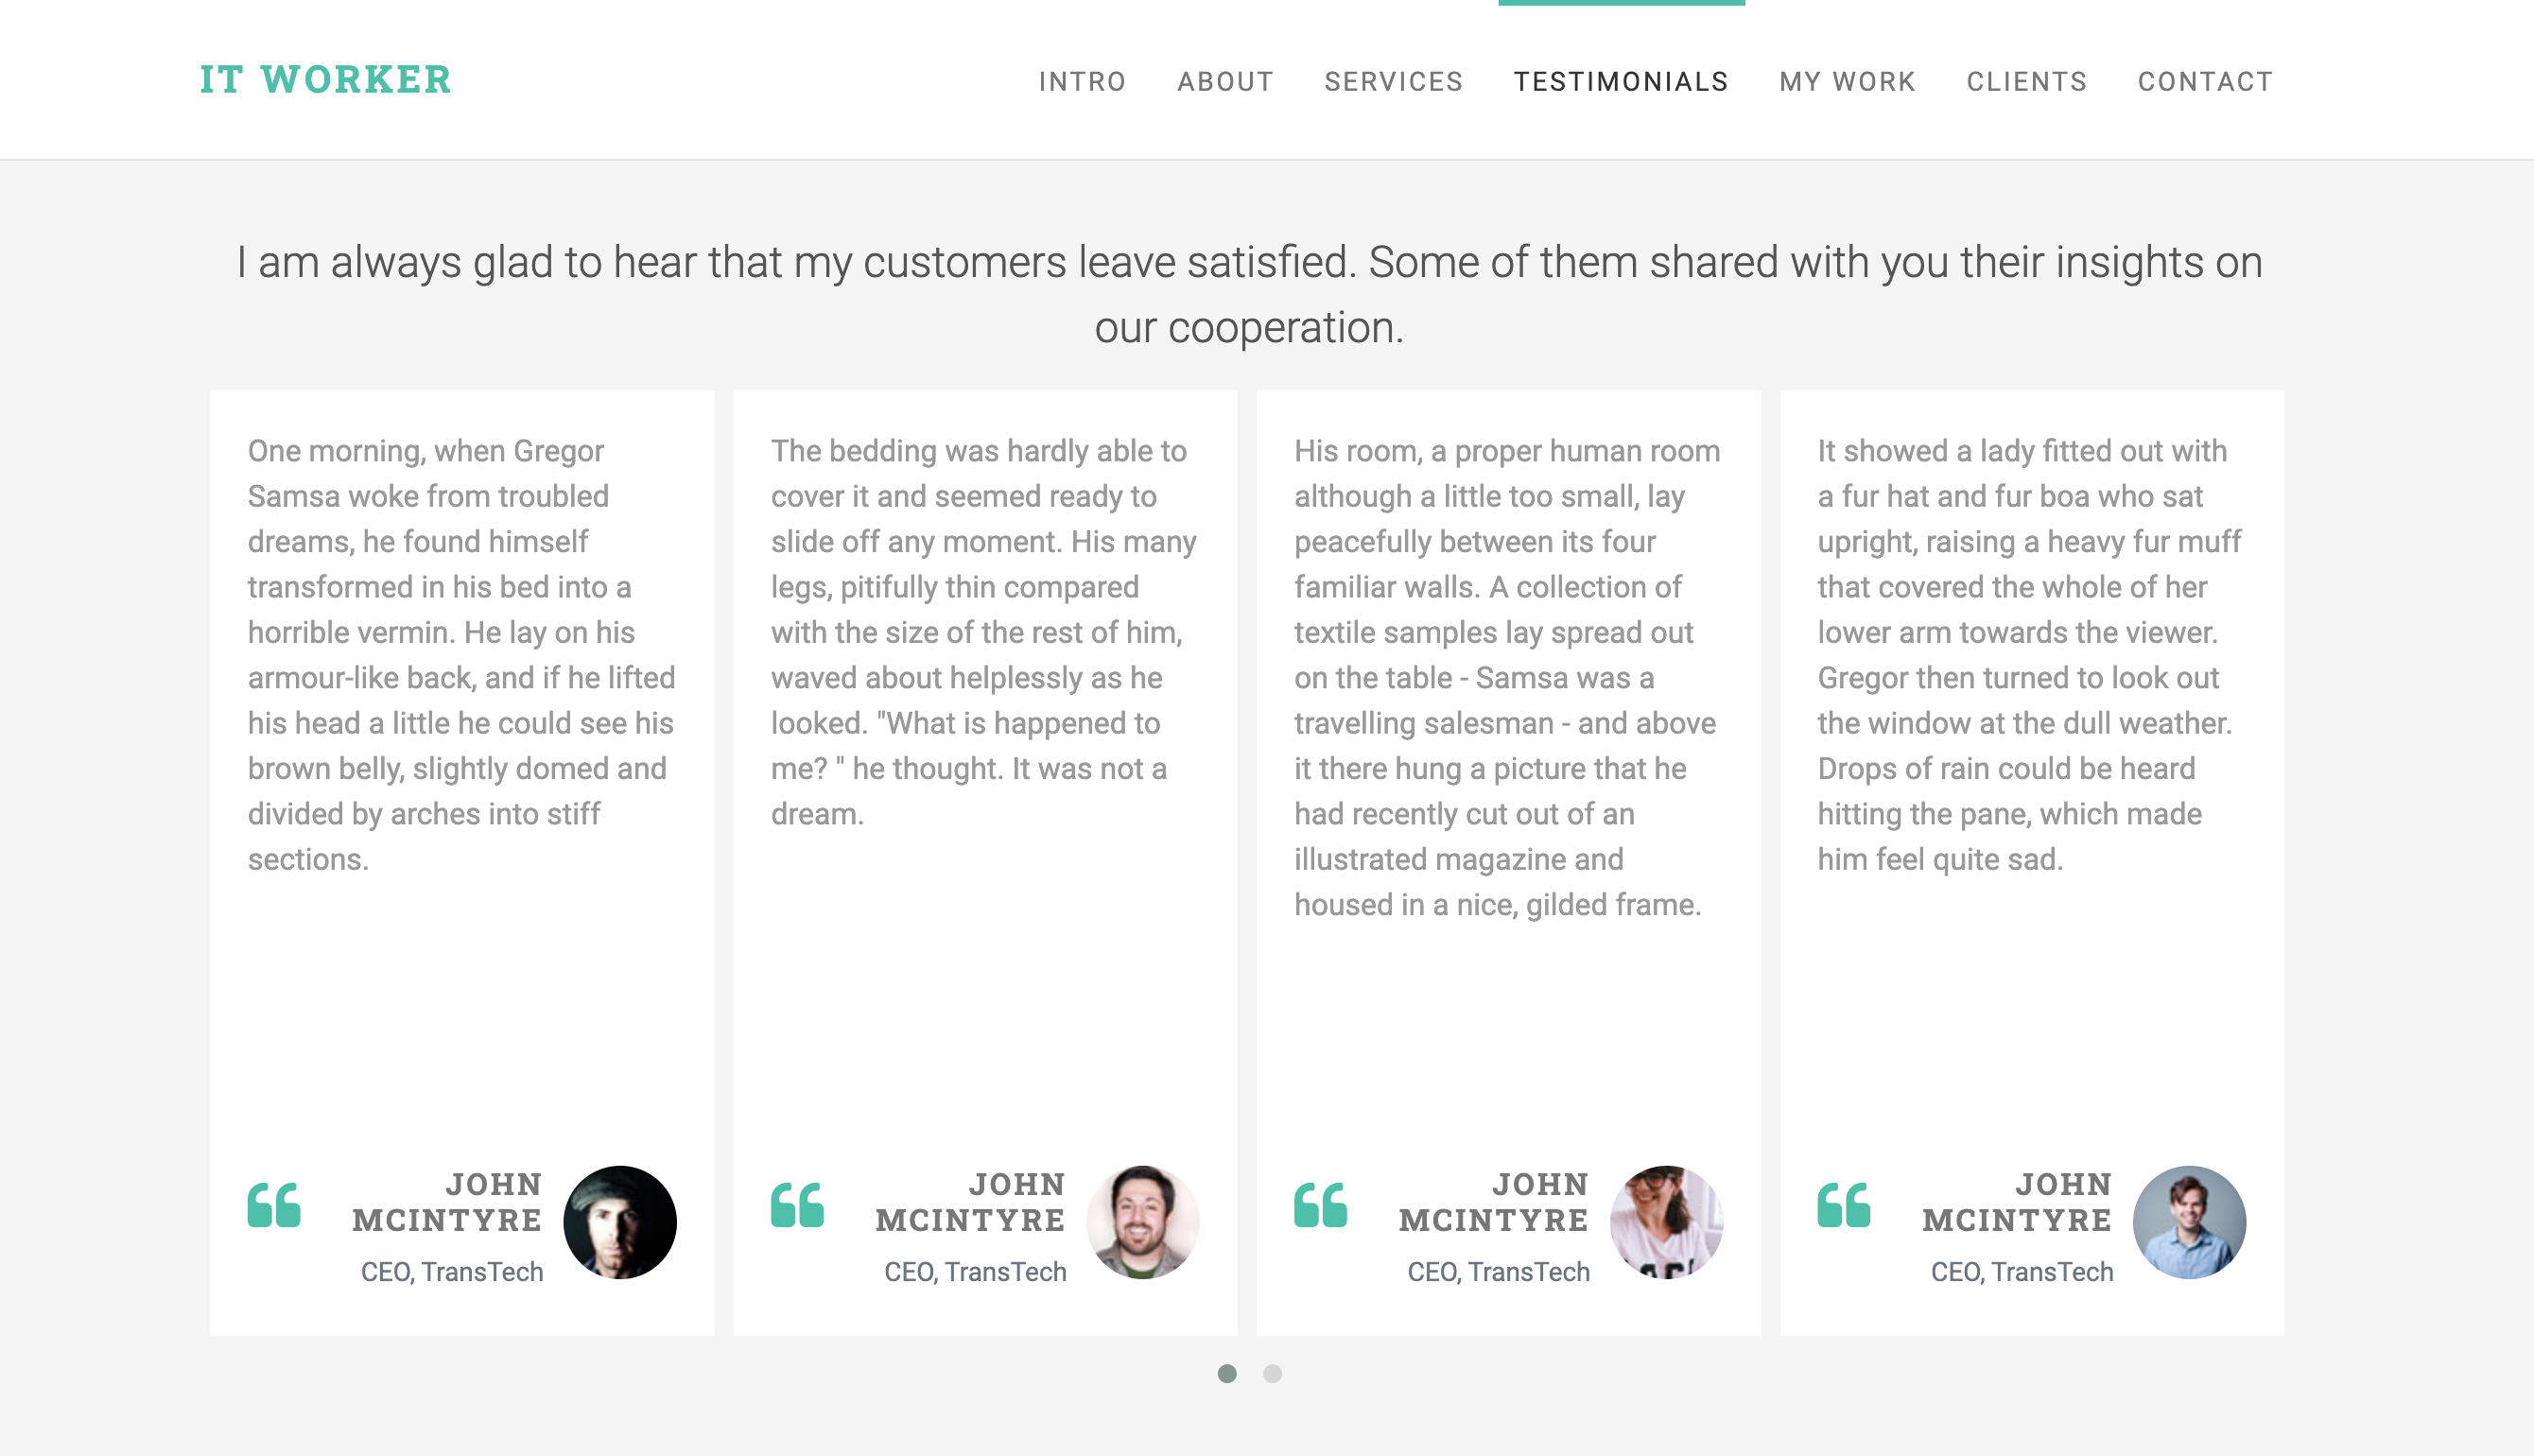The image size is (2534, 1456).
Task: Go to the About section
Action: pyautogui.click(x=1225, y=81)
